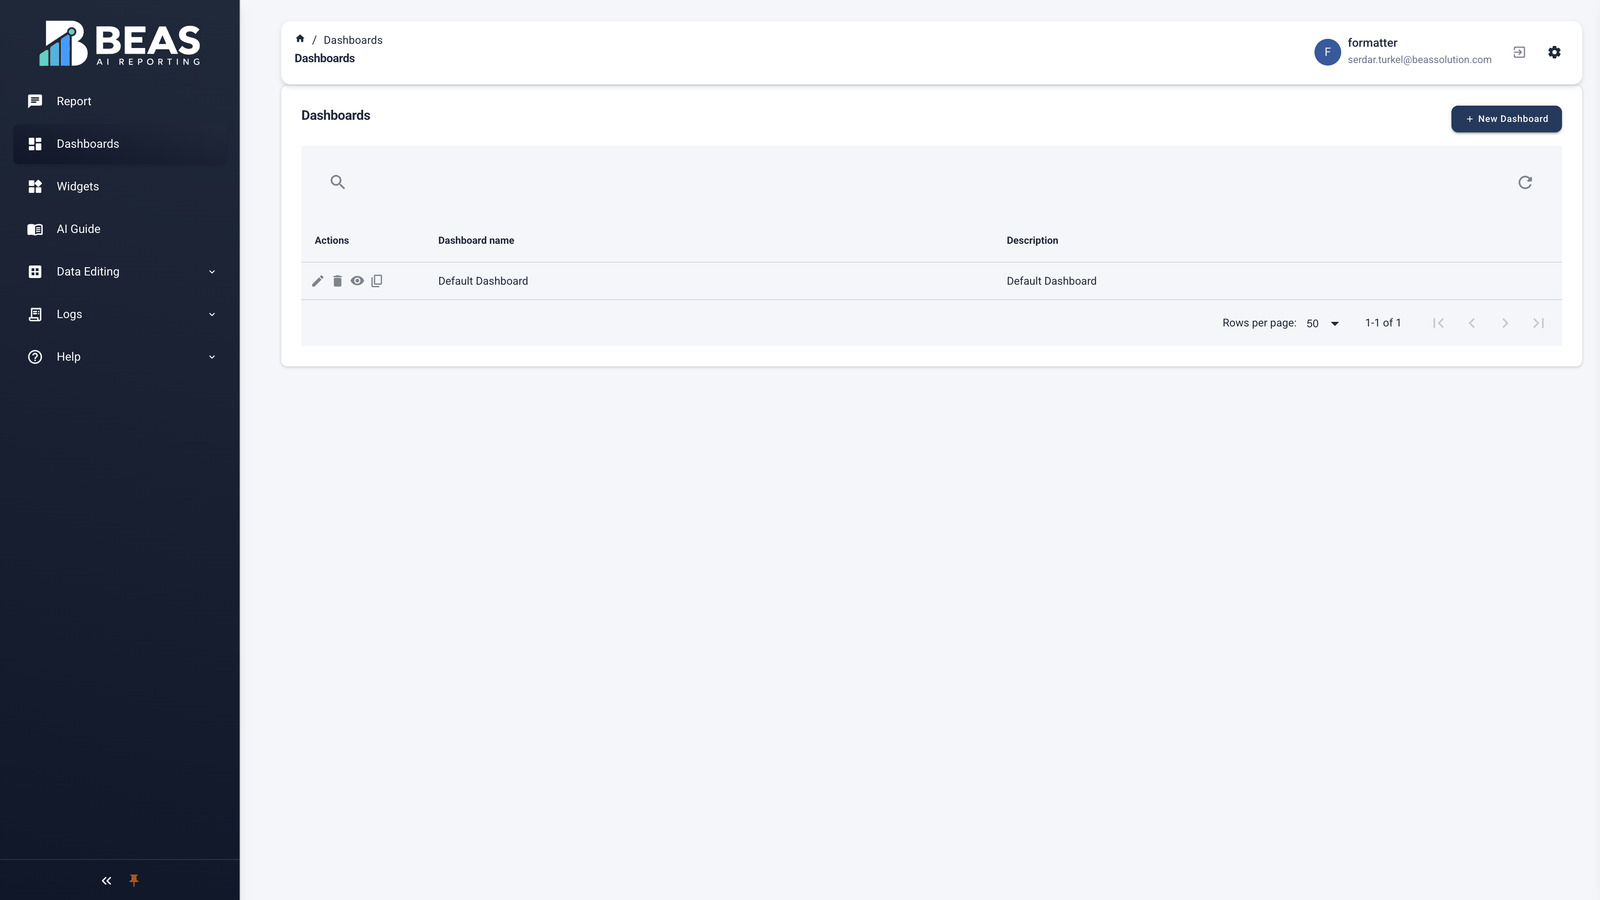
Task: Click the Default Dashboard description cell
Action: (x=1051, y=281)
